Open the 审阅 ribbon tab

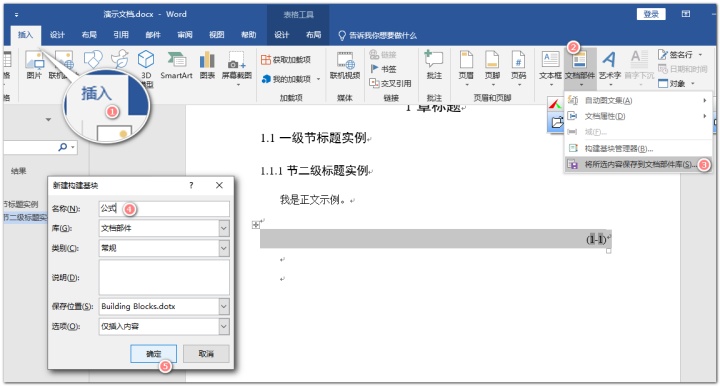pos(185,35)
